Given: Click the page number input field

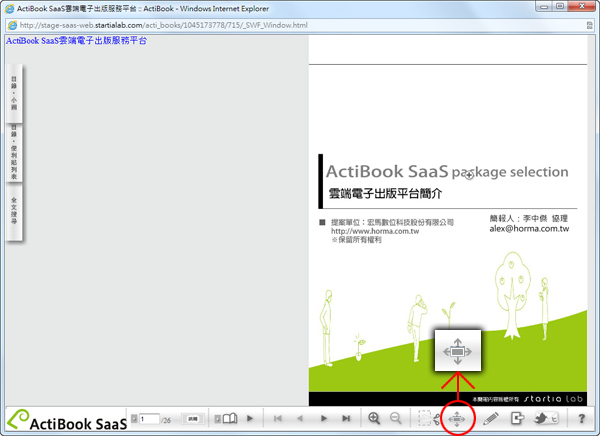Looking at the screenshot, I should [150, 419].
